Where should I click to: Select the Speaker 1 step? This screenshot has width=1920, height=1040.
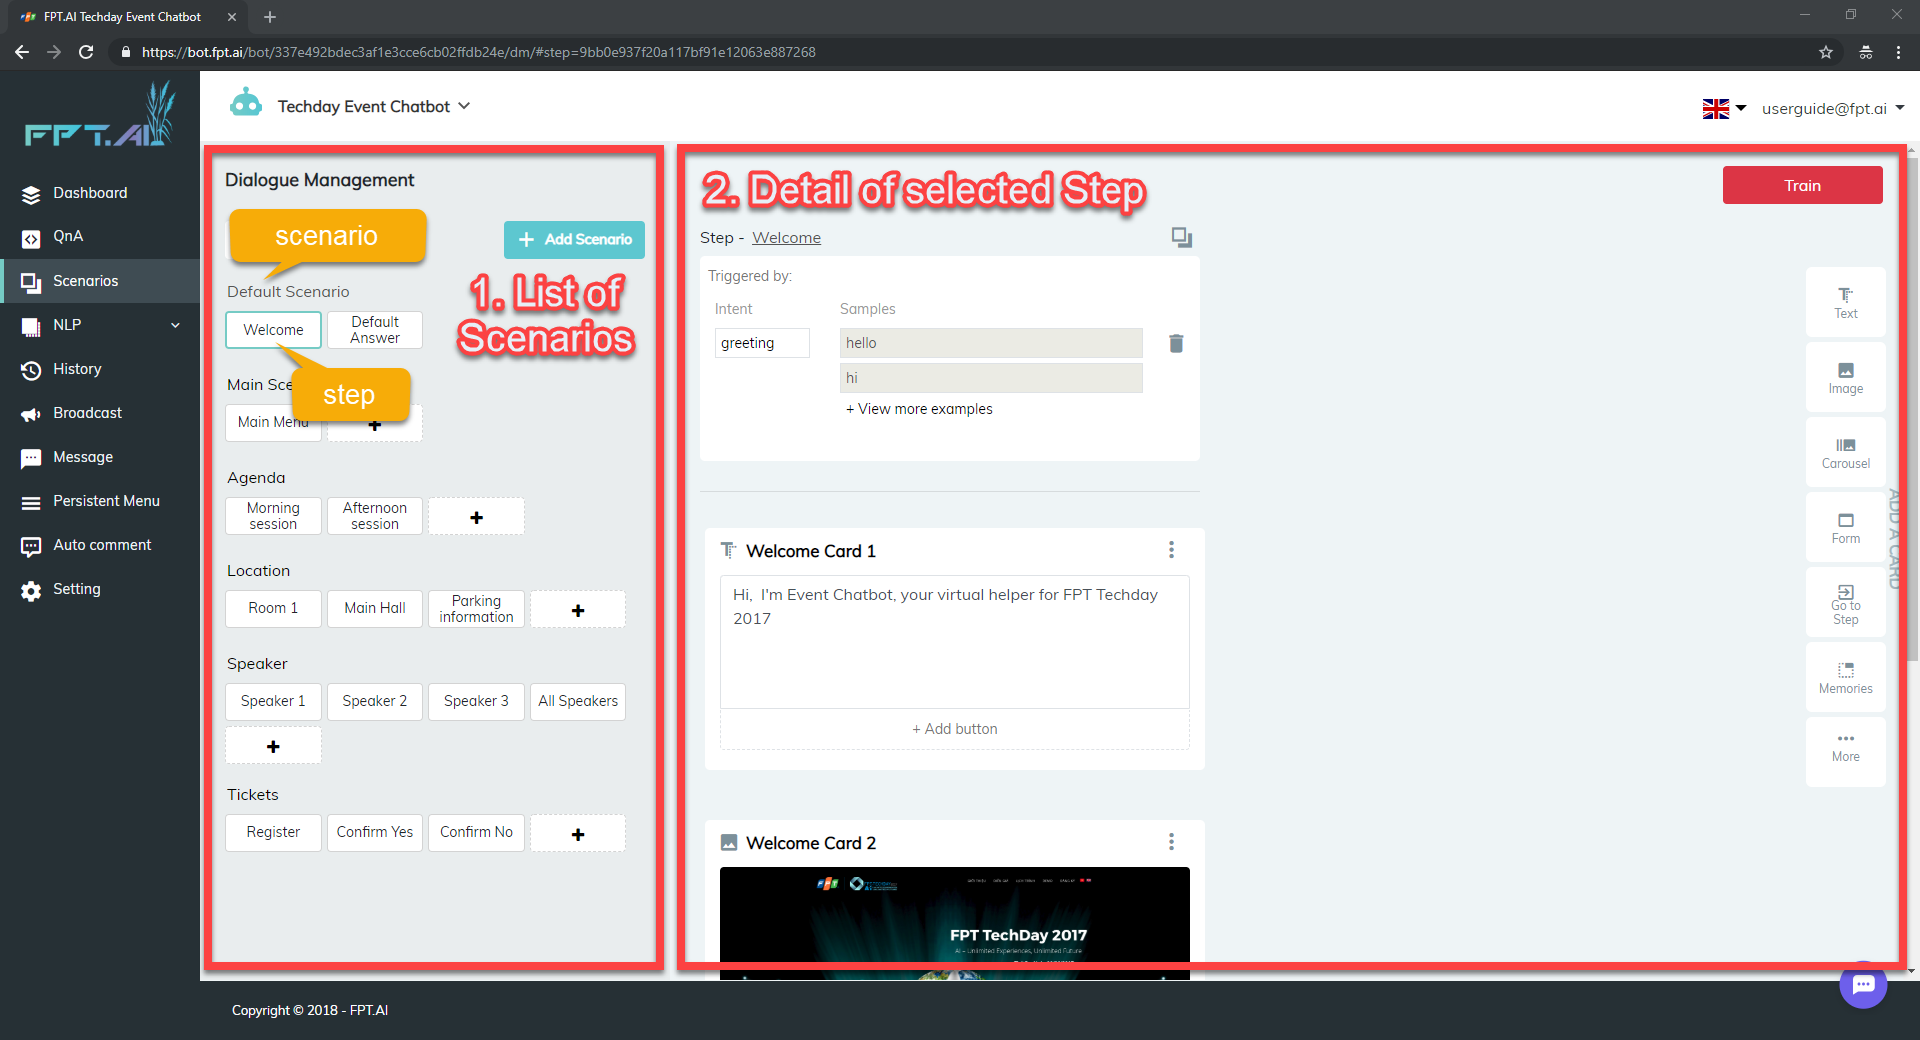point(273,701)
